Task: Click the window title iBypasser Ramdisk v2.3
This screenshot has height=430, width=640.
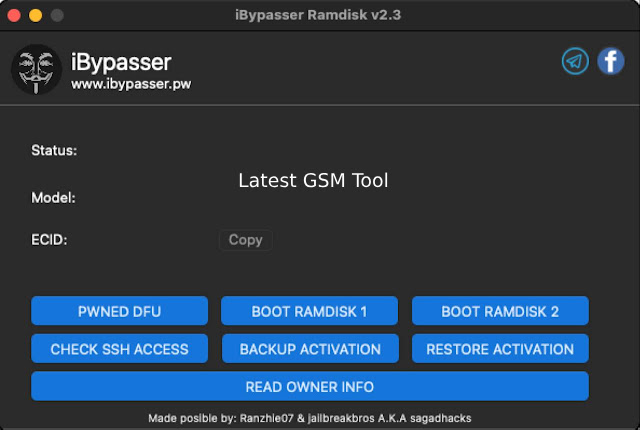Action: tap(318, 15)
